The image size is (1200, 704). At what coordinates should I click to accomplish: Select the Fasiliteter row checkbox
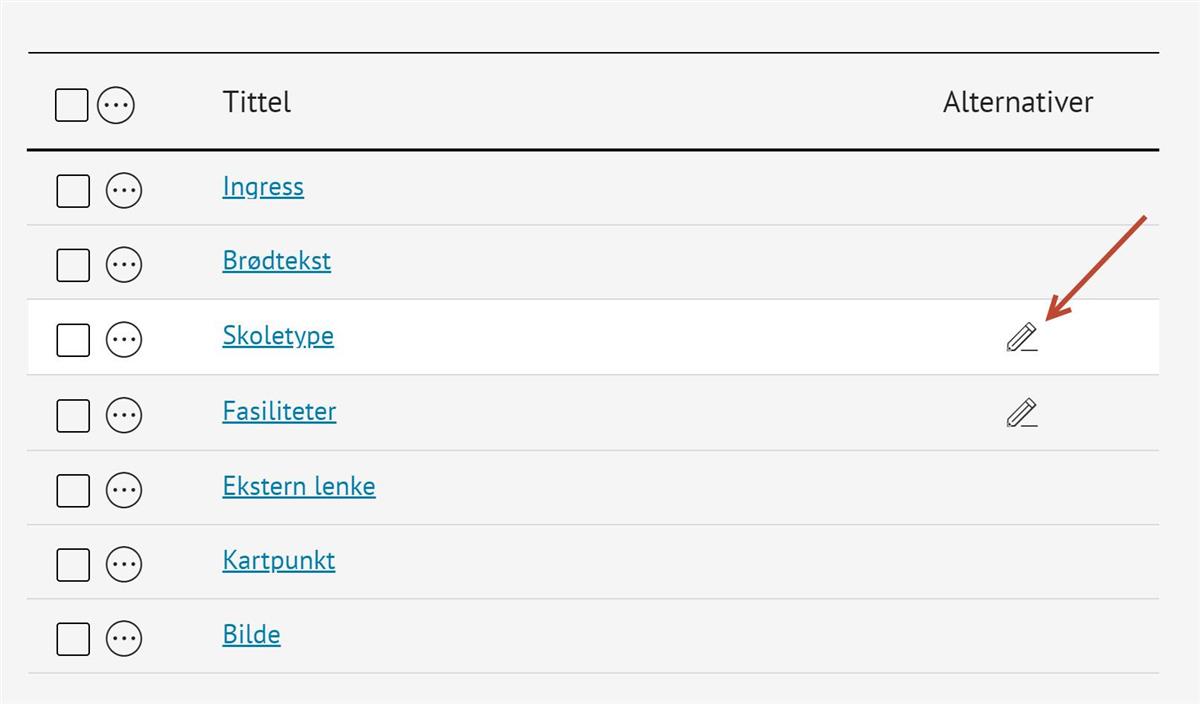coord(73,414)
